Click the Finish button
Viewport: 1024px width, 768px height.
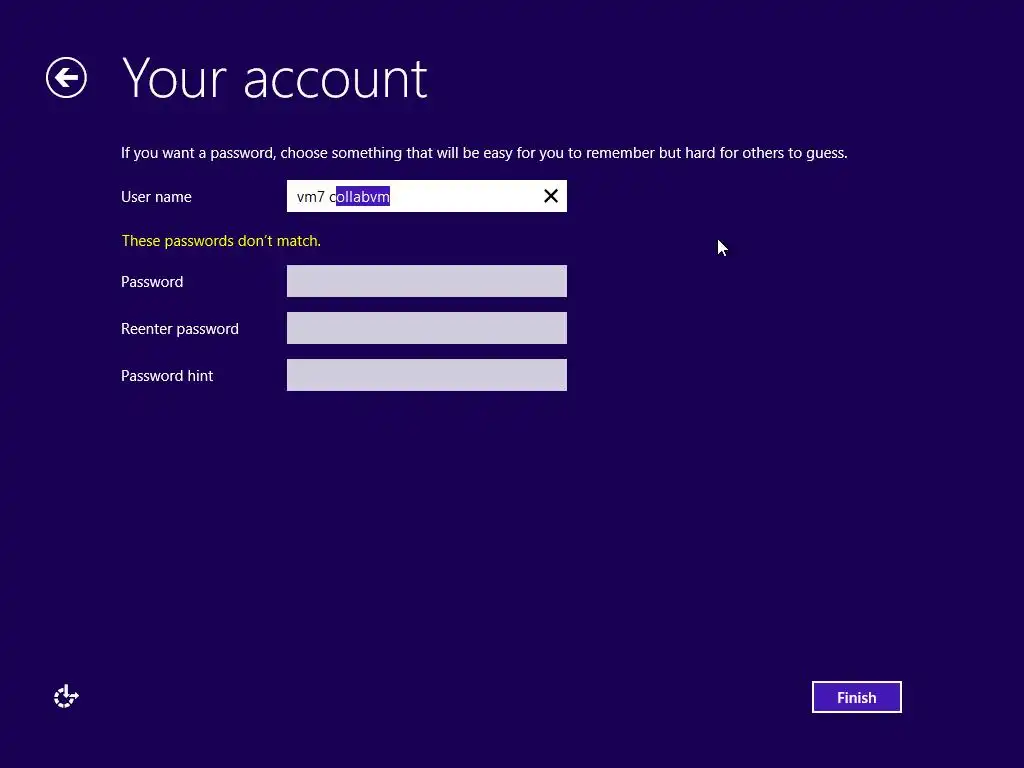pyautogui.click(x=856, y=697)
